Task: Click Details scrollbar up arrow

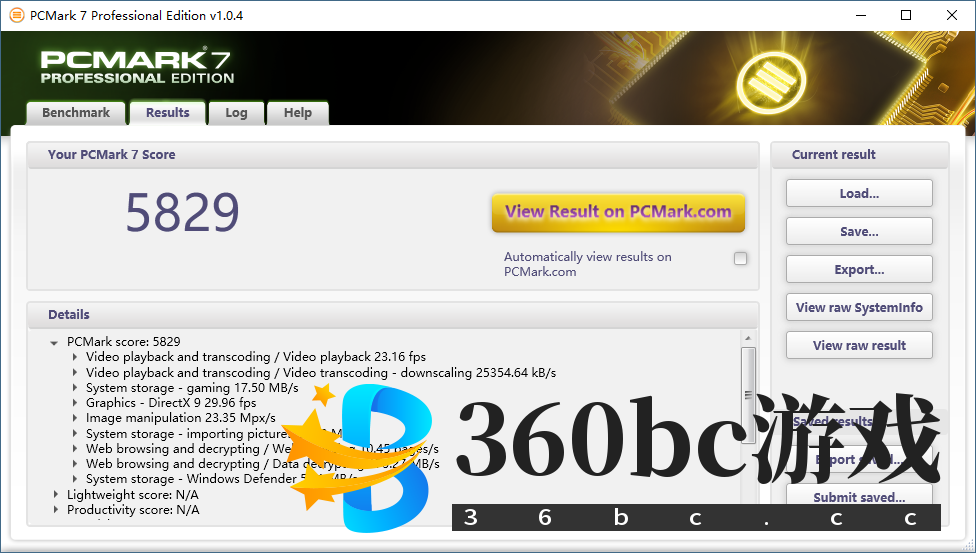Action: tap(747, 339)
